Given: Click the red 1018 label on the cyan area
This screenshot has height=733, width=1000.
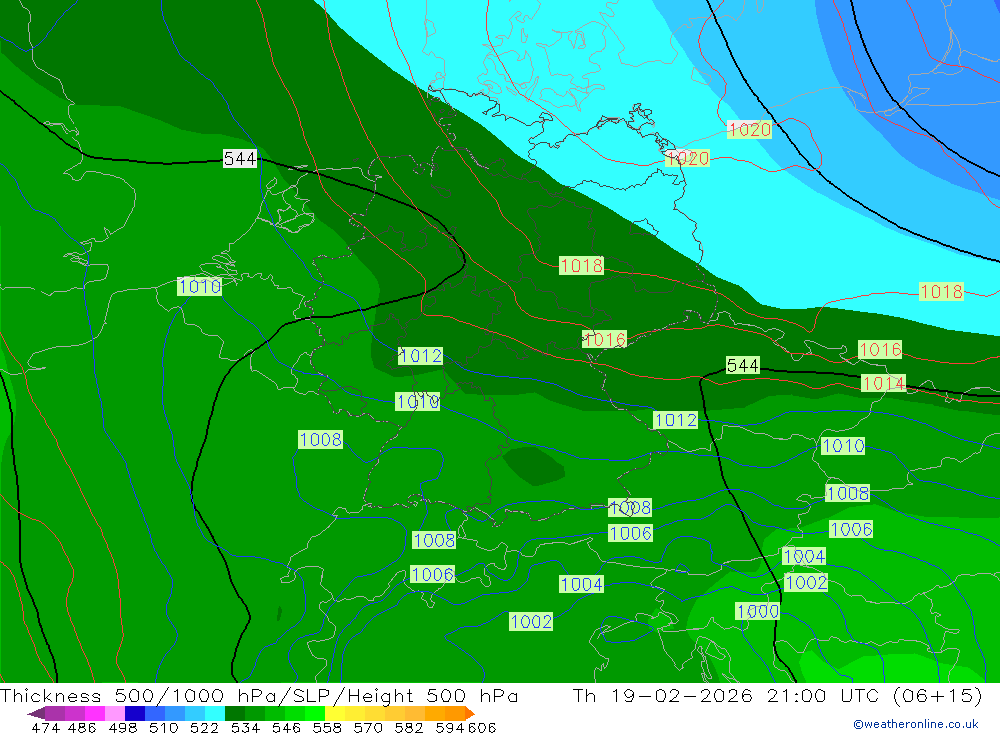Looking at the screenshot, I should 941,292.
